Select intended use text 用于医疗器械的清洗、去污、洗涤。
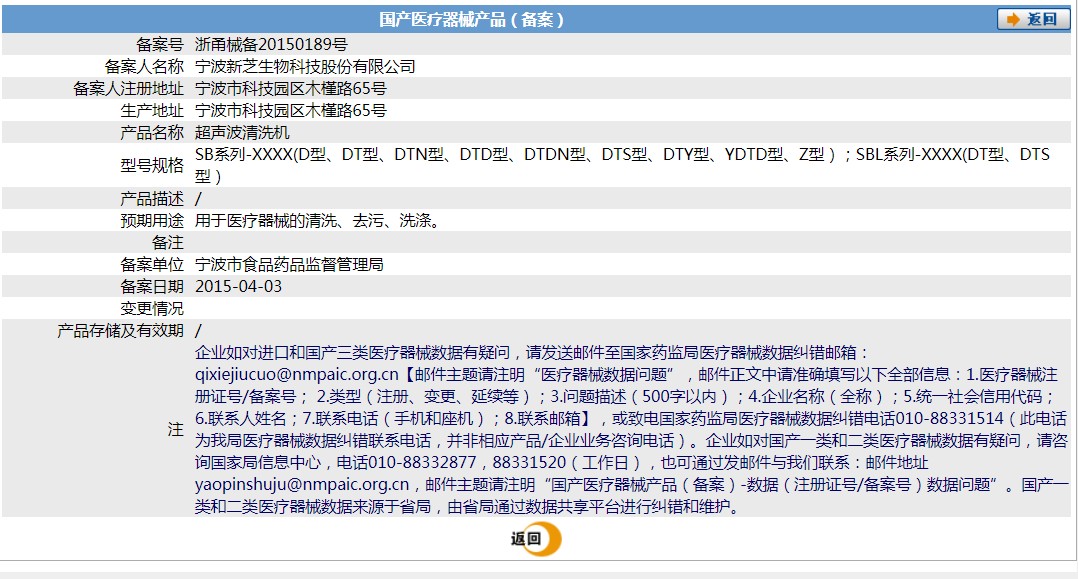The width and height of the screenshot is (1078, 579). (x=318, y=221)
